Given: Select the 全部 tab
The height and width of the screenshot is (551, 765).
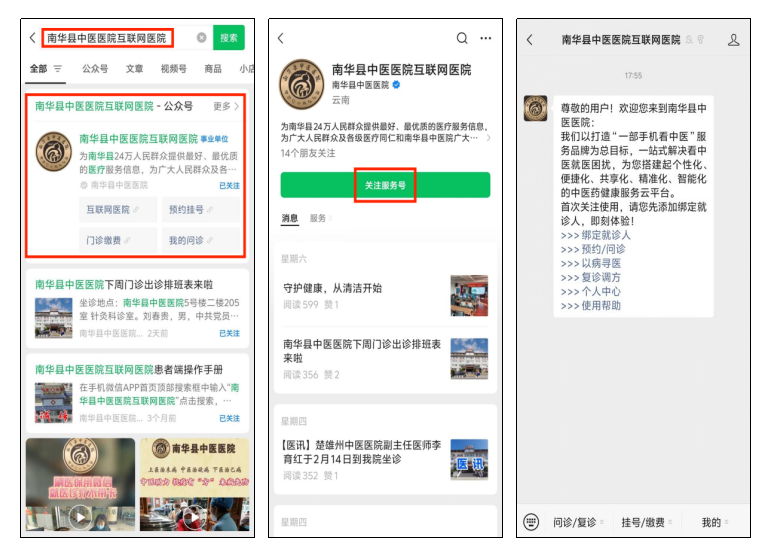Looking at the screenshot, I should coord(39,69).
